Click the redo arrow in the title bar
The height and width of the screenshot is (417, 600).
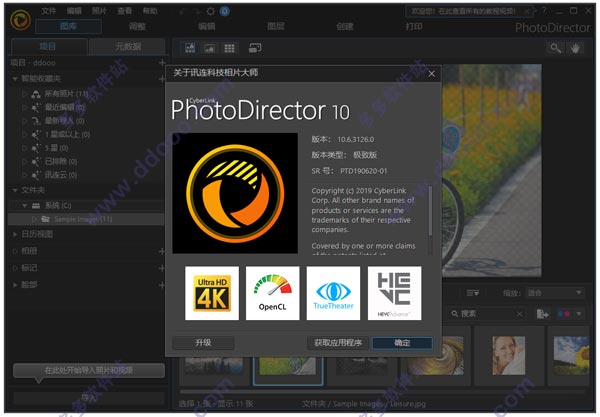tap(196, 12)
